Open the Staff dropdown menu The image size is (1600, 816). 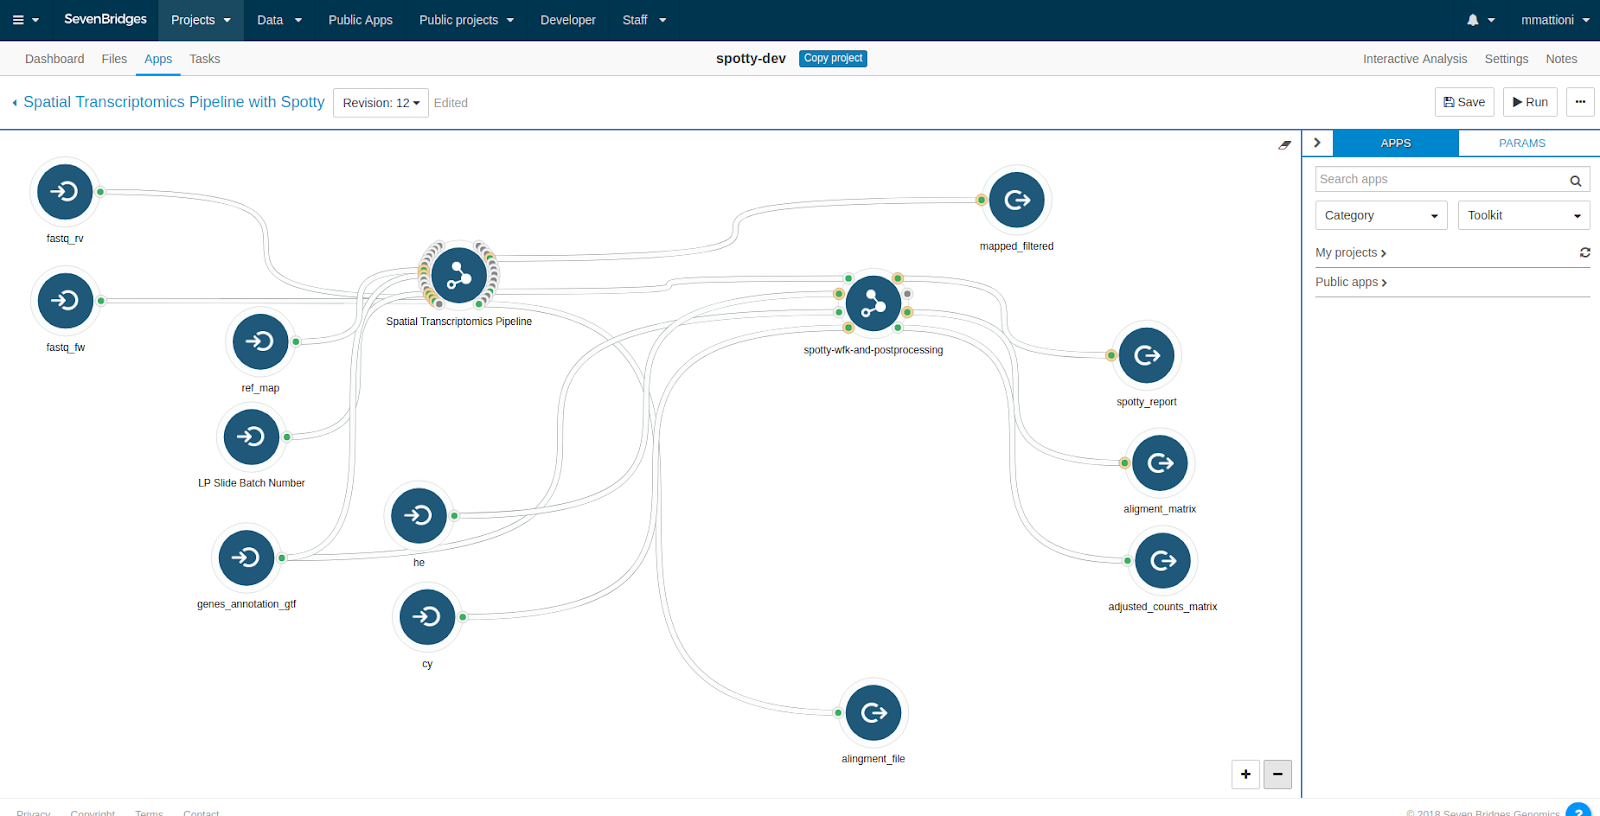click(x=644, y=20)
